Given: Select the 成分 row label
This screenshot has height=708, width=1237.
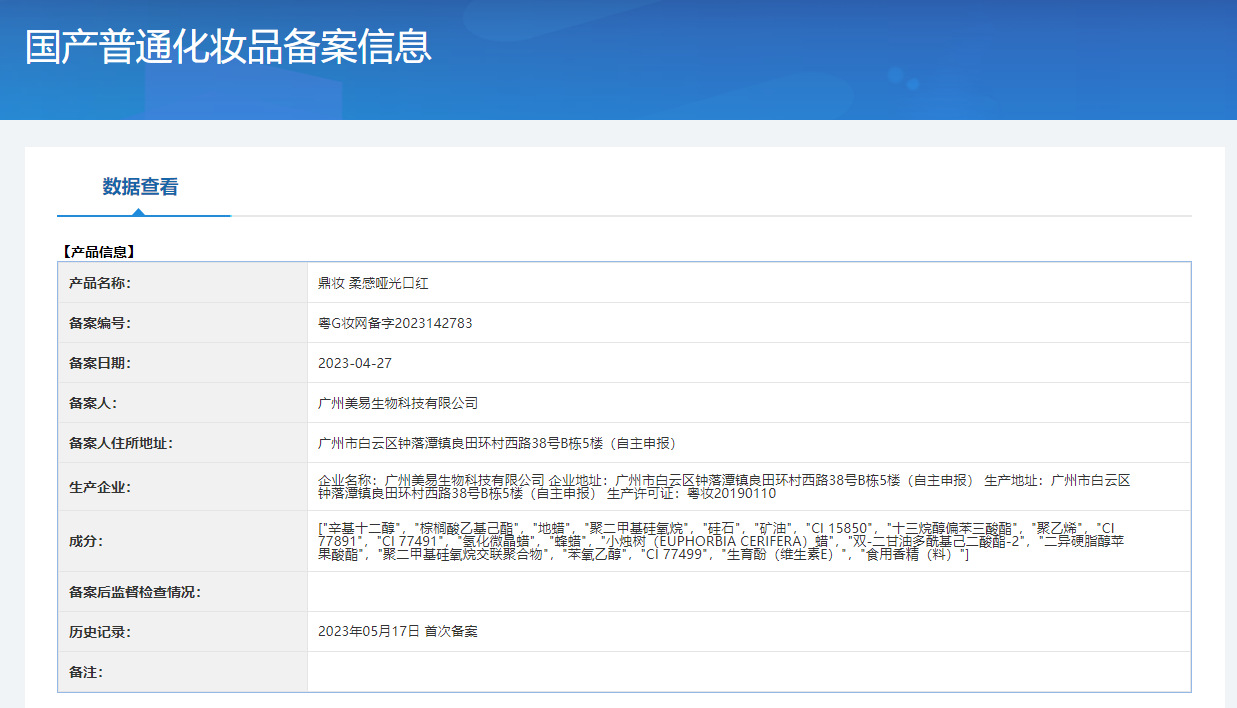Looking at the screenshot, I should 86,541.
